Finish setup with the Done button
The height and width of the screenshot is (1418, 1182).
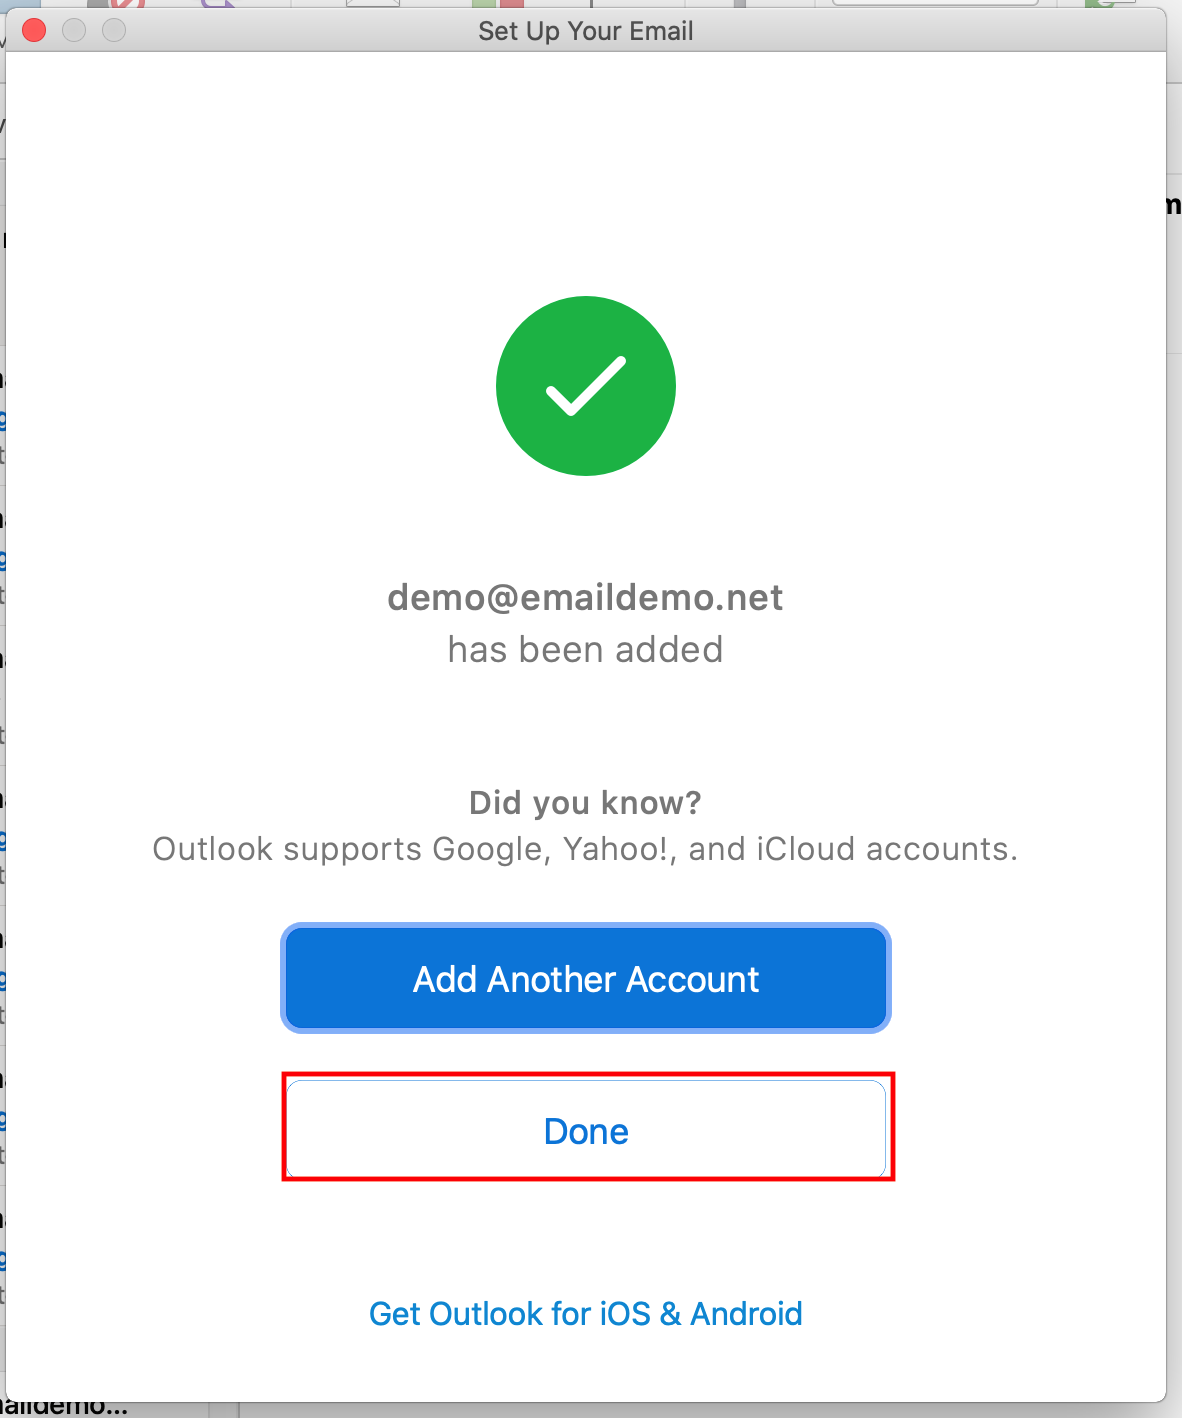586,1129
